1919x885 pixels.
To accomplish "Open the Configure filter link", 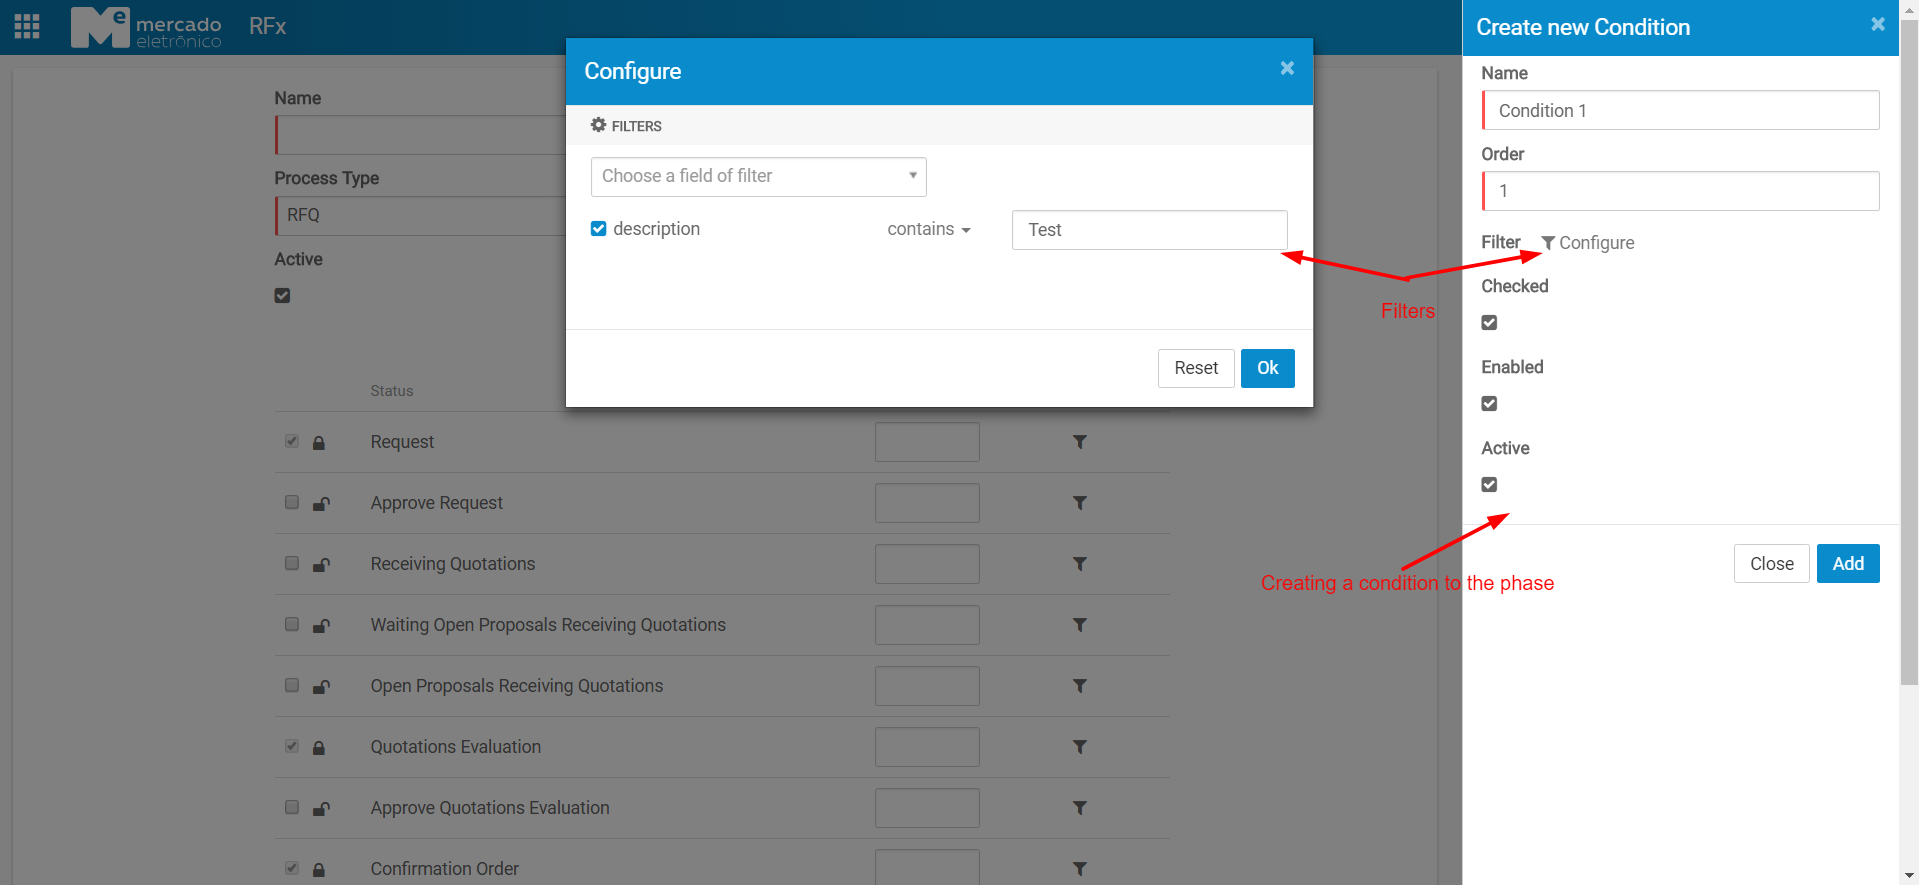I will 1587,243.
